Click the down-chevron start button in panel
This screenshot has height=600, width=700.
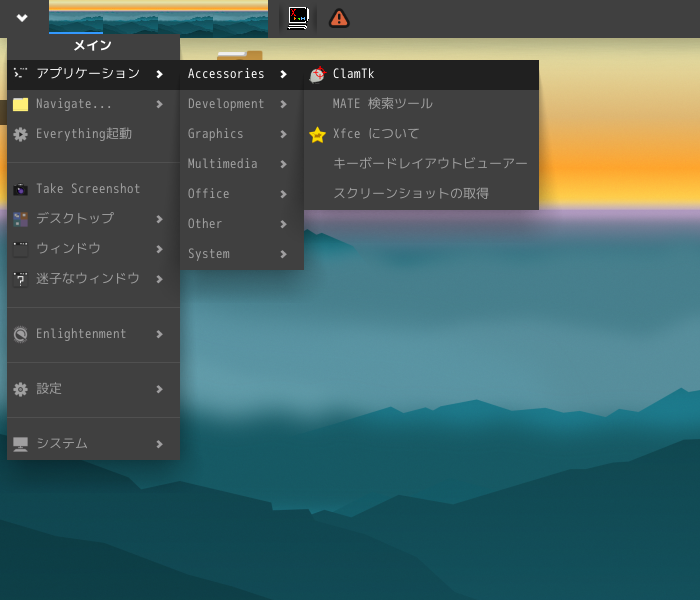tap(22, 18)
